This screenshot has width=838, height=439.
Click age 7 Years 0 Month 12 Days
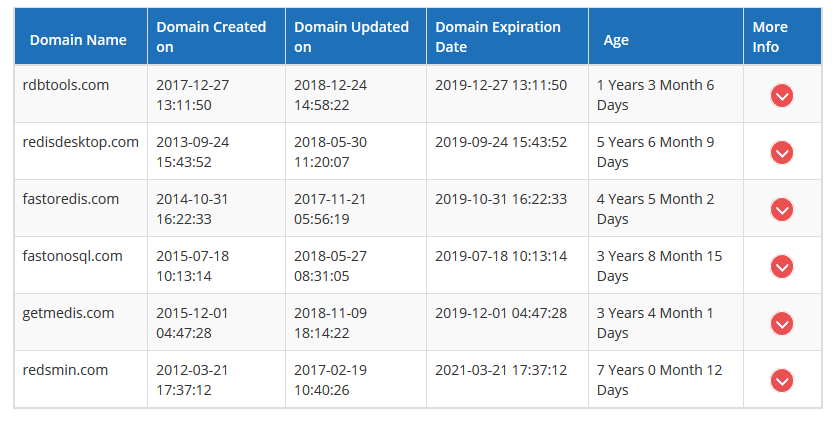tap(659, 380)
